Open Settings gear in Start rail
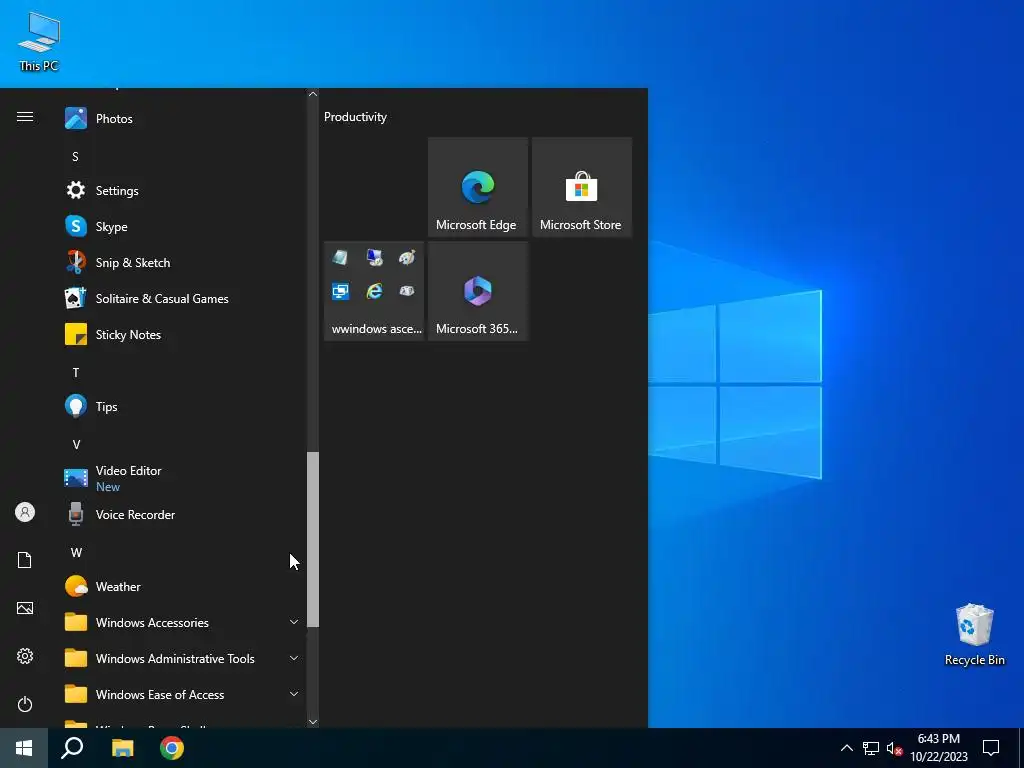 coord(25,656)
